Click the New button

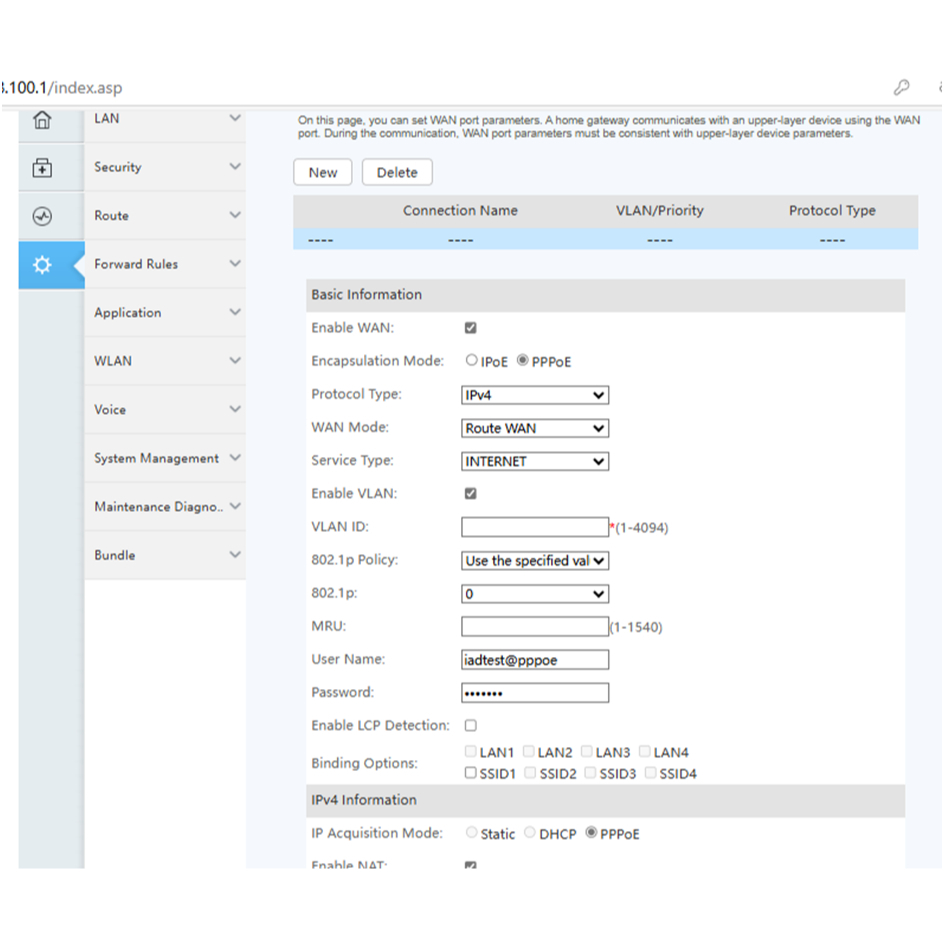pos(323,172)
